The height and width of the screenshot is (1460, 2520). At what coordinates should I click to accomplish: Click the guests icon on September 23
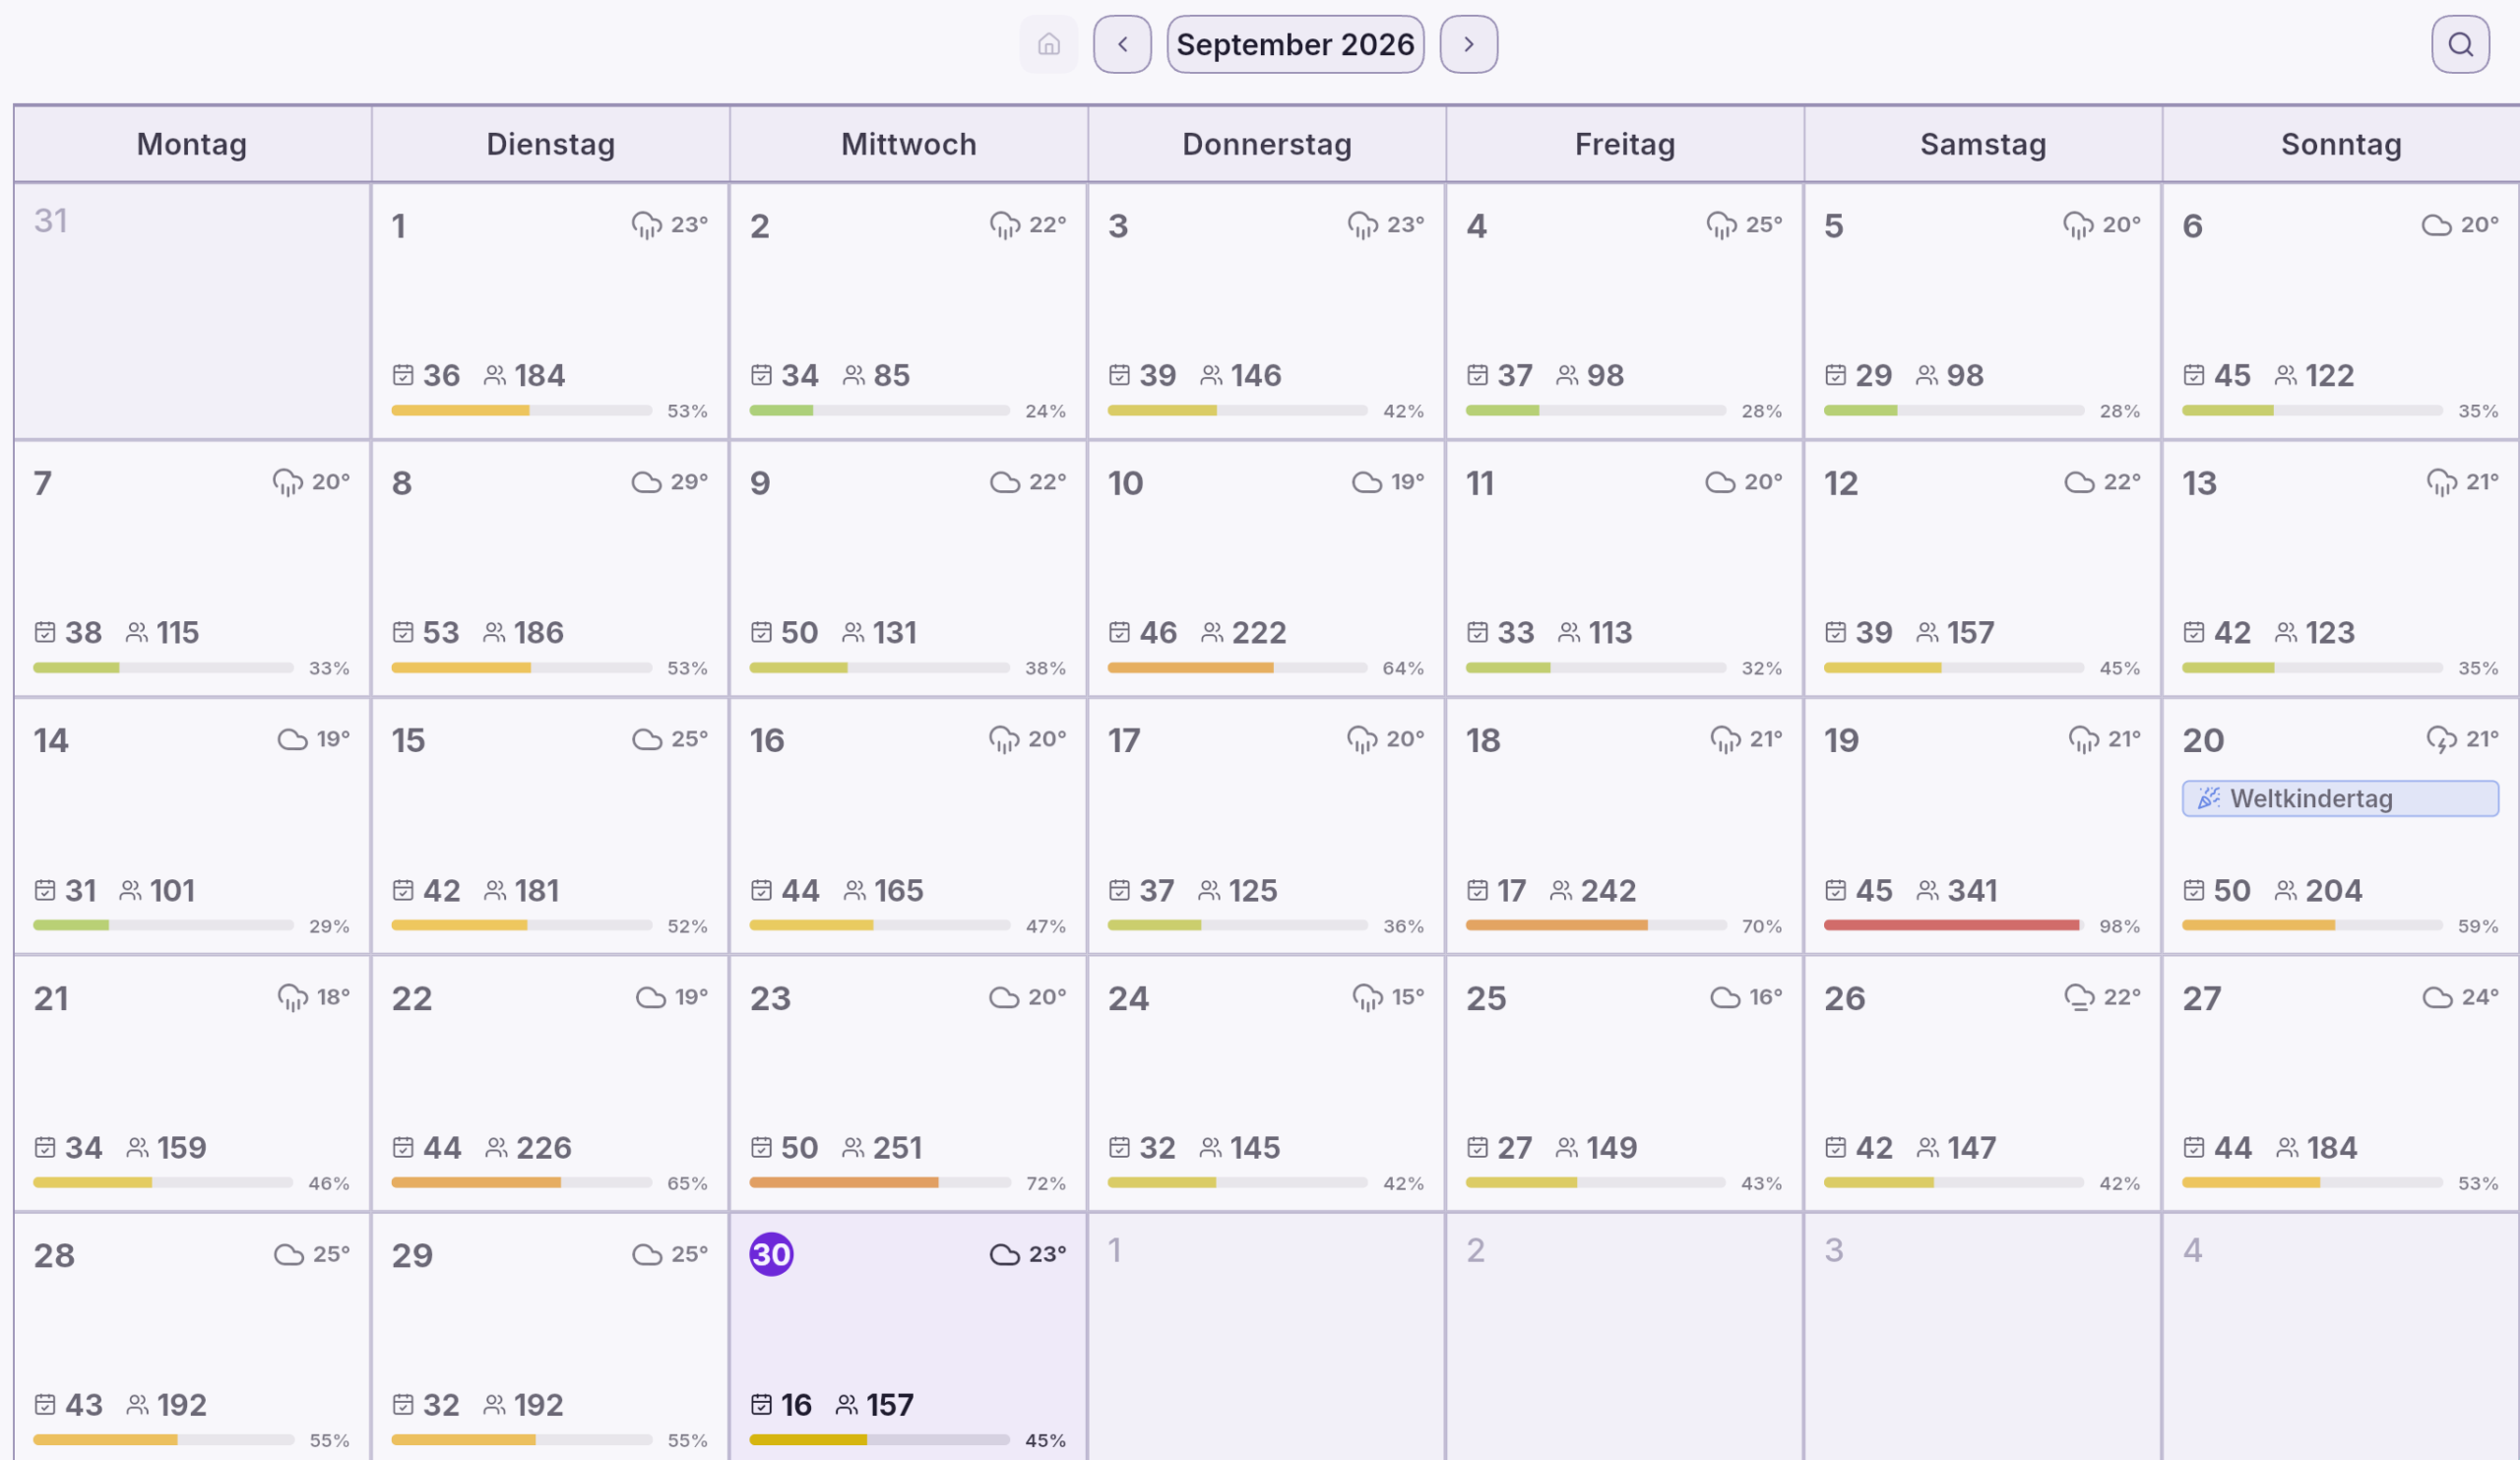coord(853,1147)
